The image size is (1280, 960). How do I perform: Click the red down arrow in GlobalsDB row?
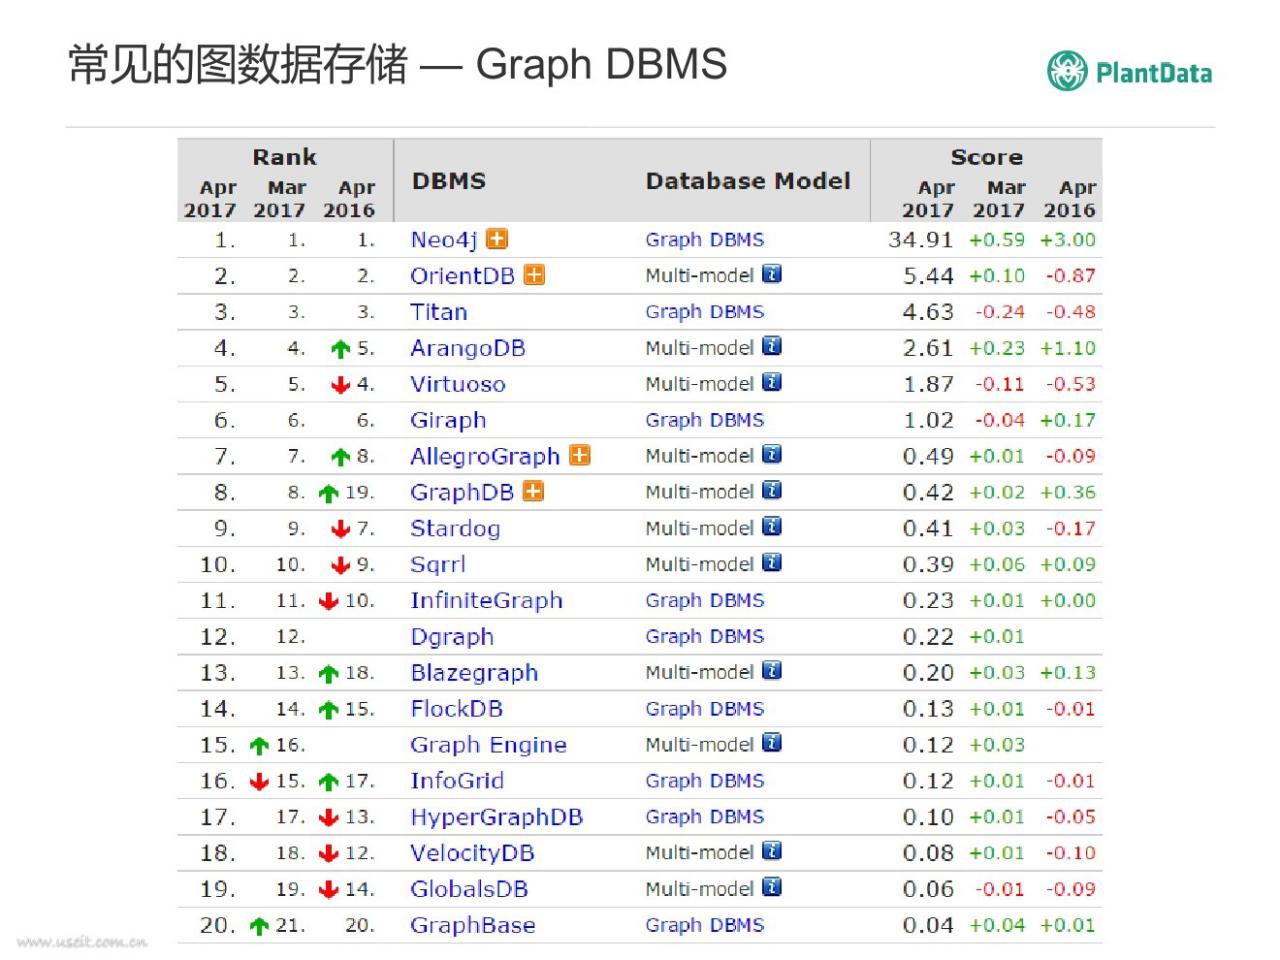[x=328, y=890]
